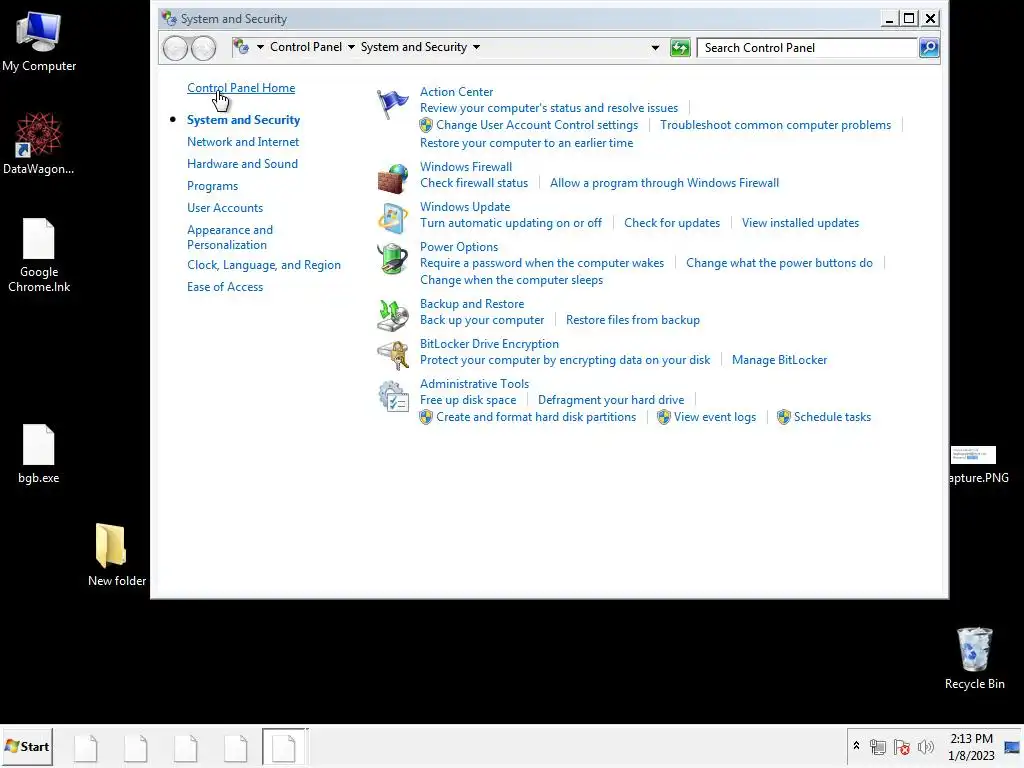Viewport: 1024px width, 768px height.
Task: Open the Action Center flag icon
Action: [x=392, y=104]
